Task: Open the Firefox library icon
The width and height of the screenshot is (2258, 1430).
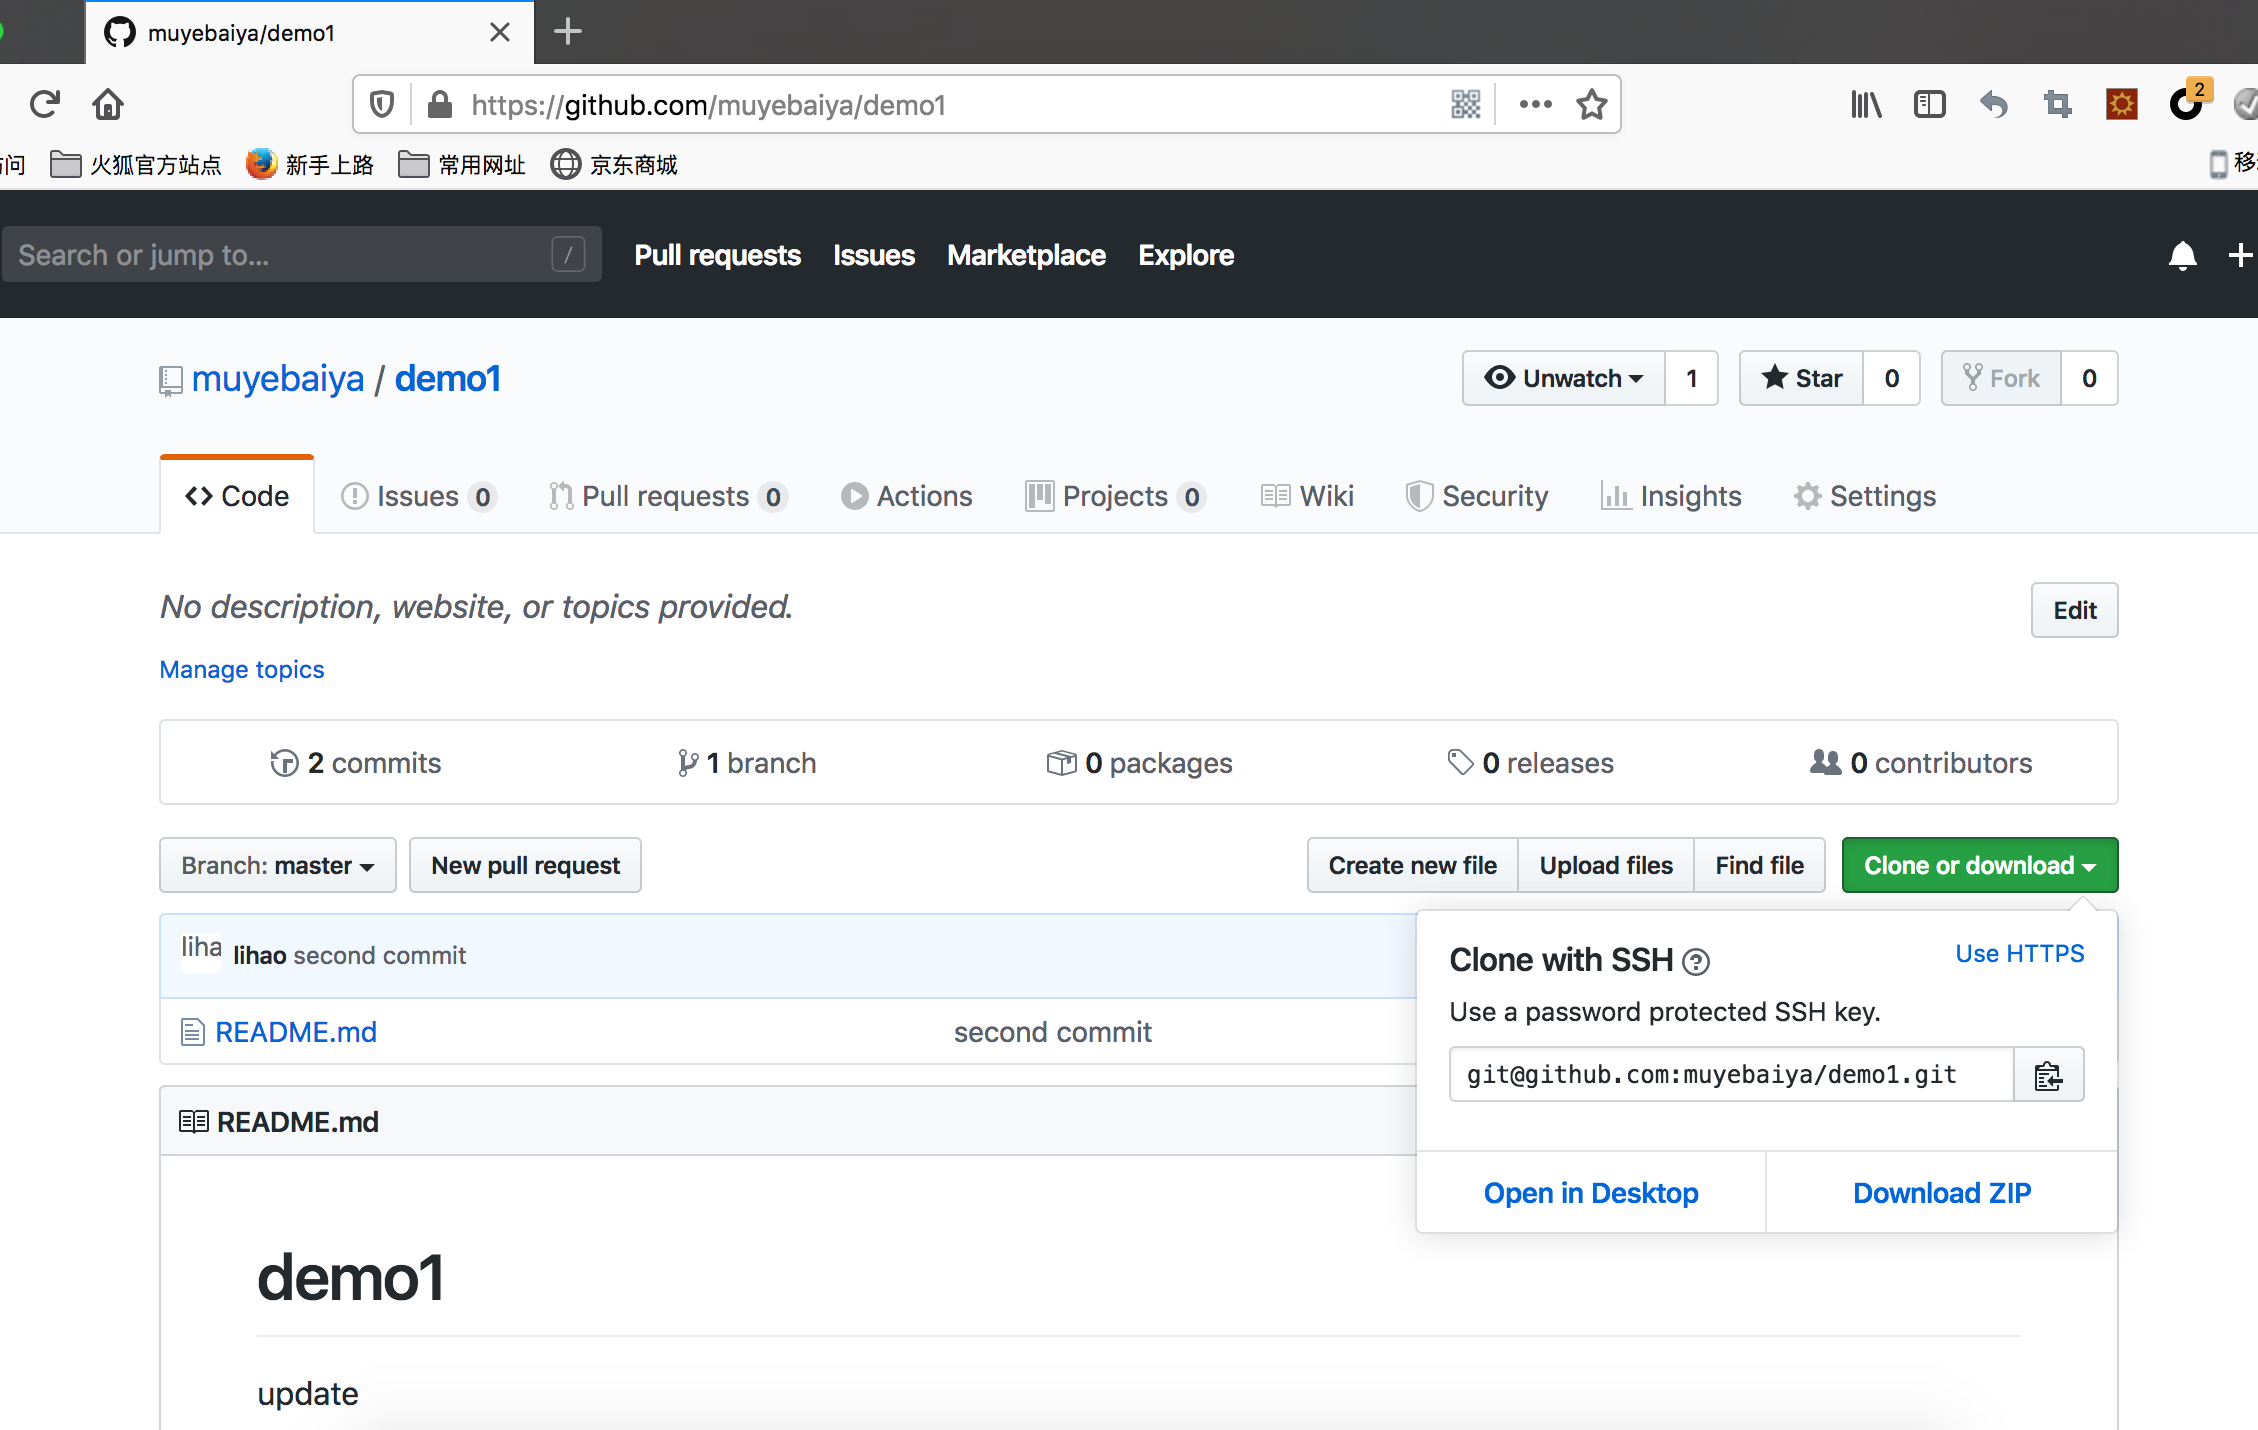Action: pyautogui.click(x=1866, y=104)
